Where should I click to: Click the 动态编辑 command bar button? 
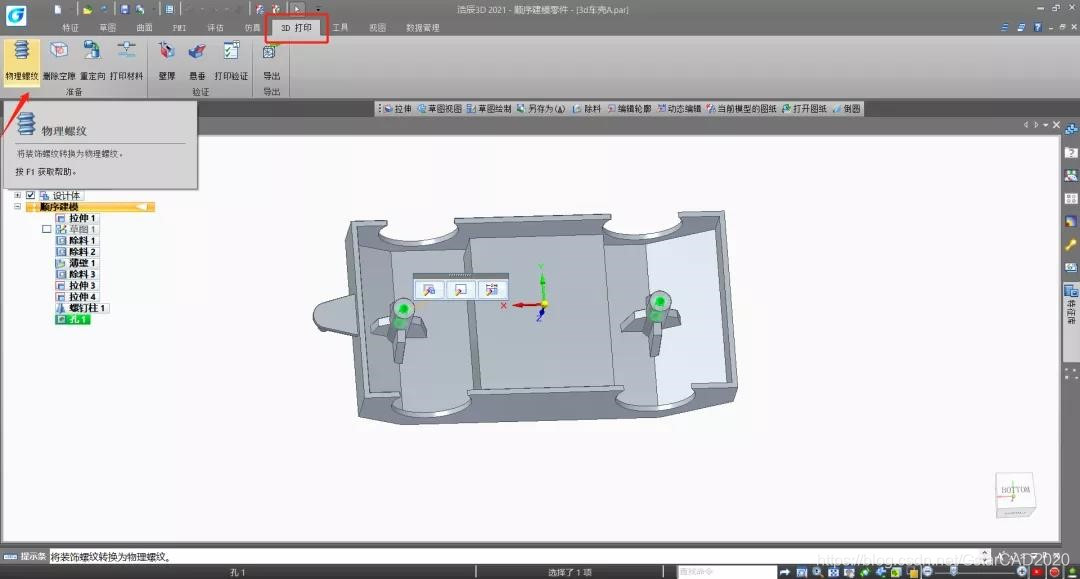pos(679,109)
